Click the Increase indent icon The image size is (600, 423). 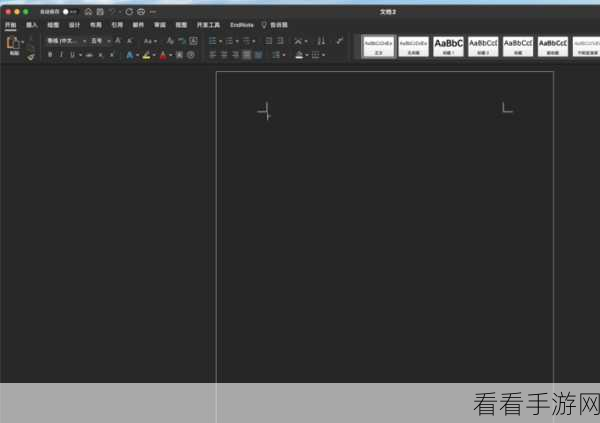[280, 41]
